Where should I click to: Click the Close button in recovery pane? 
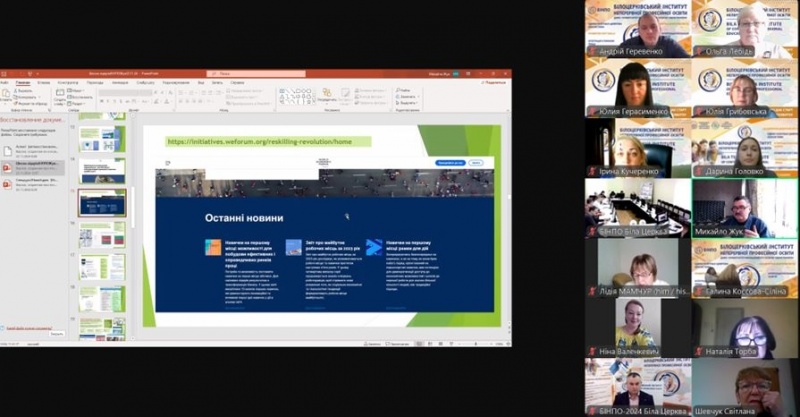tap(56, 334)
